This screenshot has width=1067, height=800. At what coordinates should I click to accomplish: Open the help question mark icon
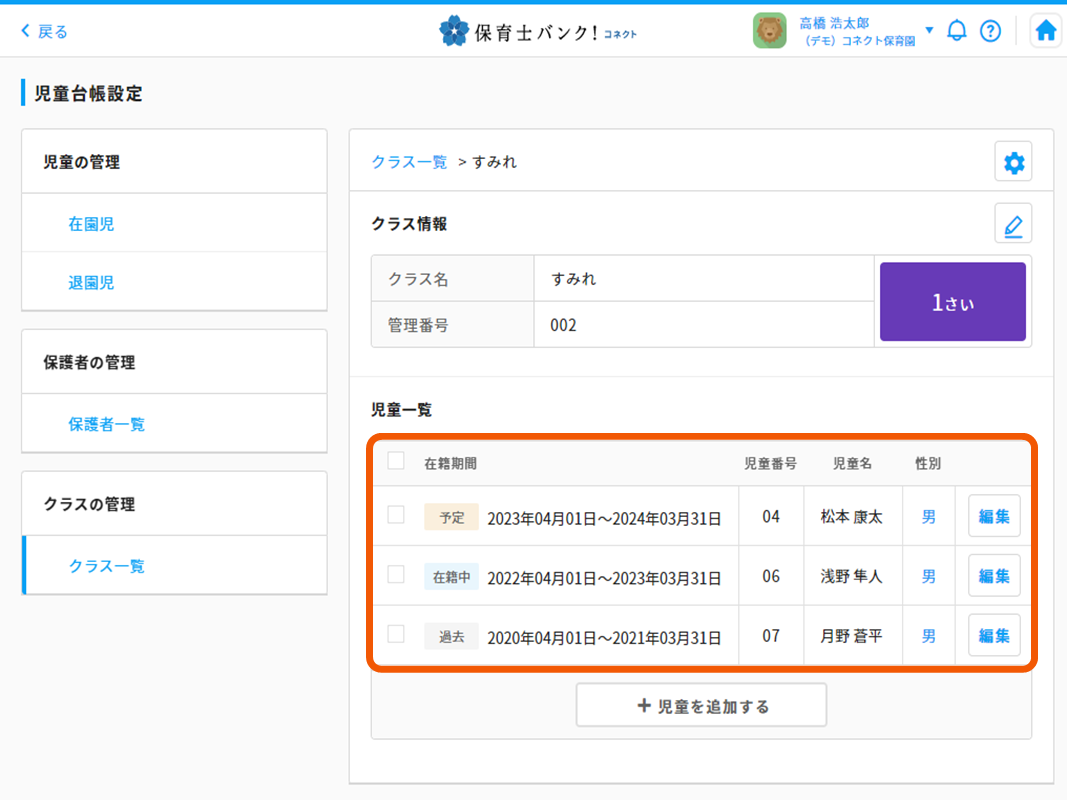pyautogui.click(x=990, y=31)
